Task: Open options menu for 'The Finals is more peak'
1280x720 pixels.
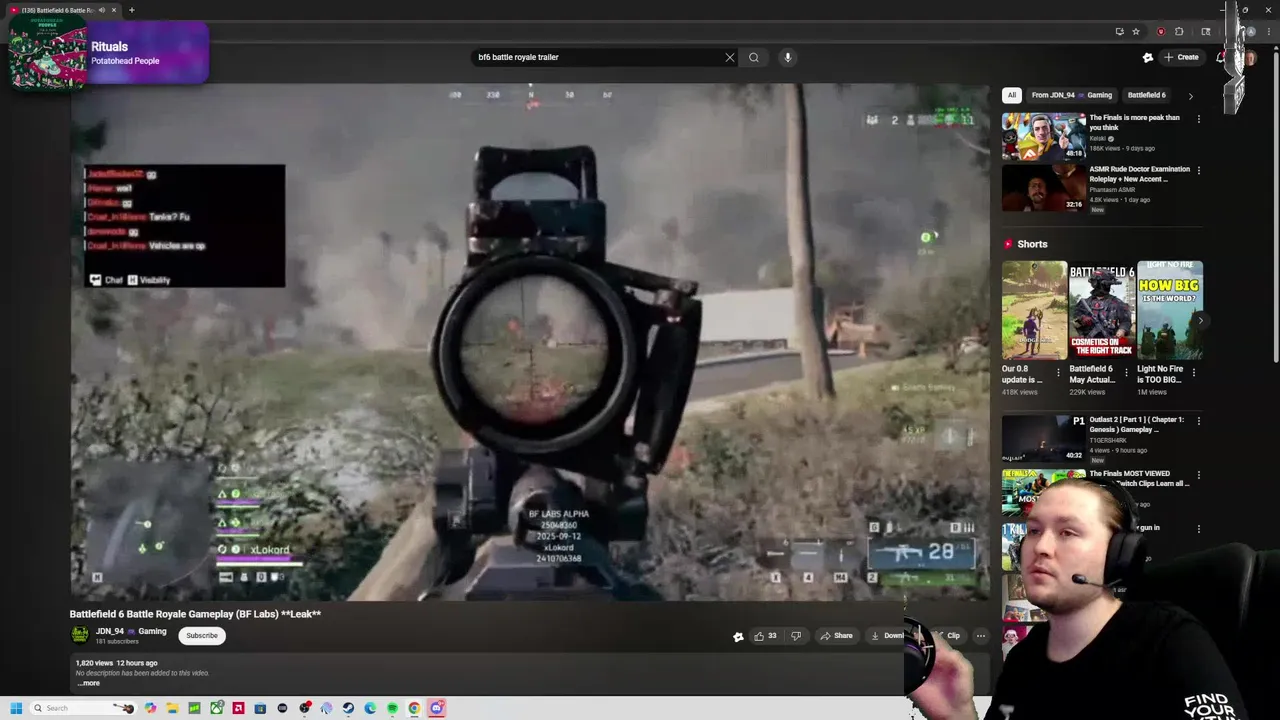Action: [1198, 119]
